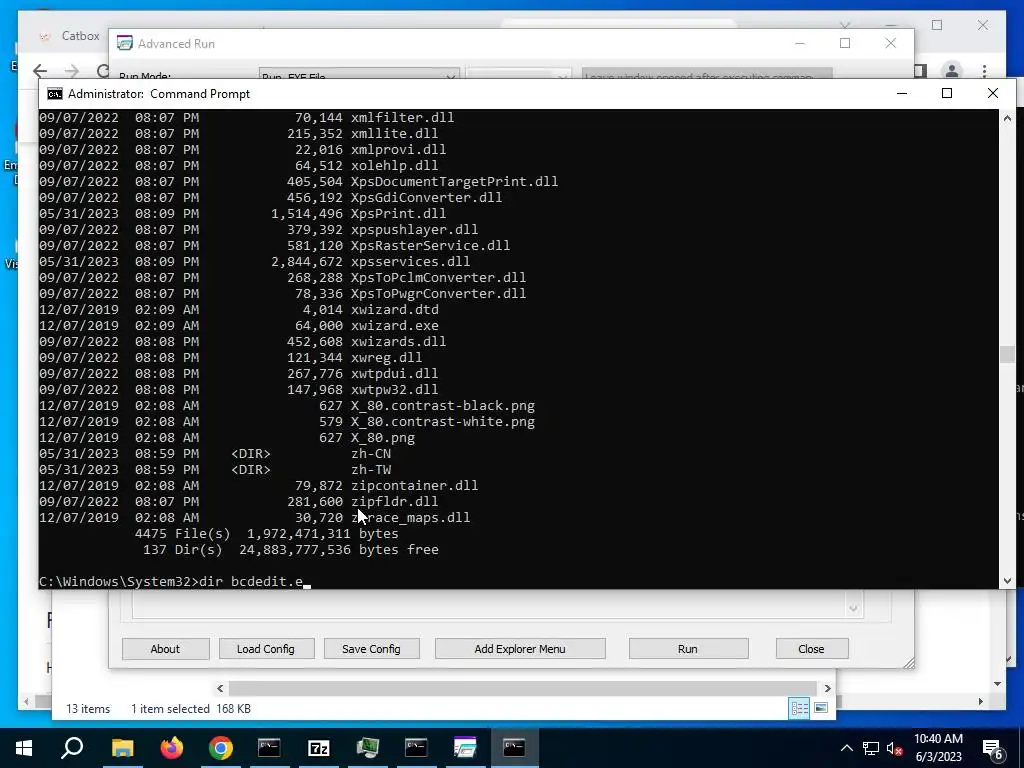Open the first console window taskbar icon
This screenshot has height=768, width=1024.
269,748
